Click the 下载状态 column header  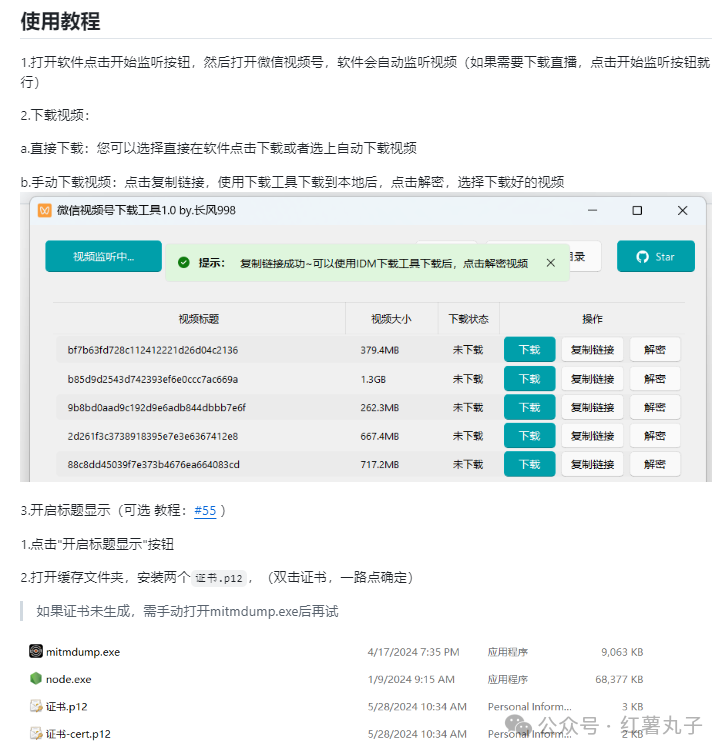[468, 319]
